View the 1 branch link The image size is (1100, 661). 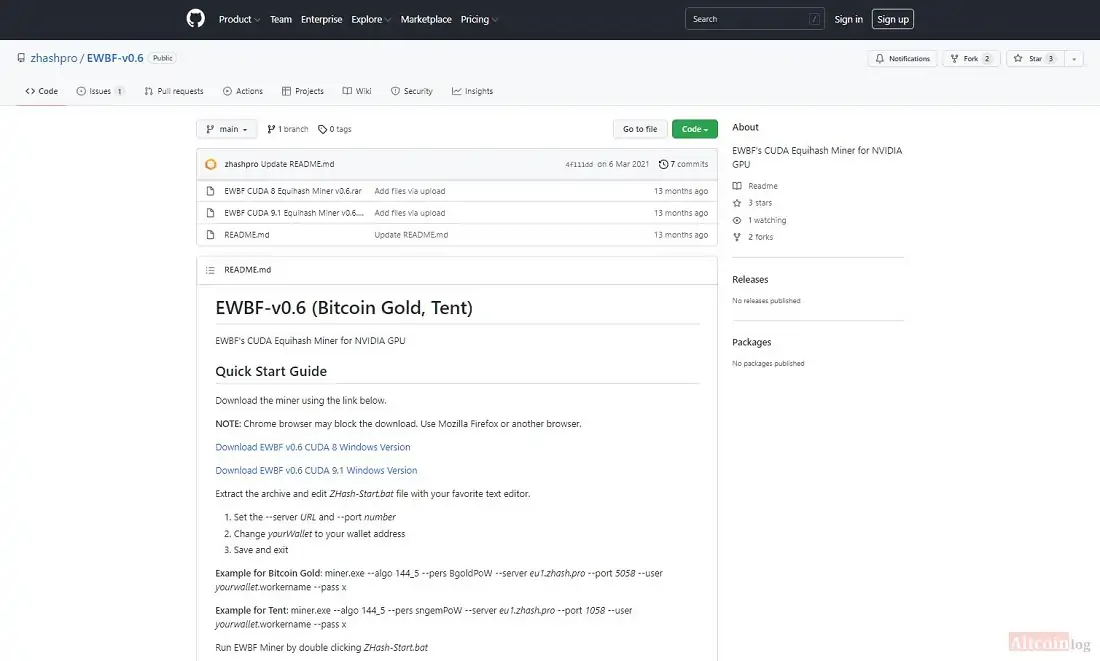tap(288, 129)
